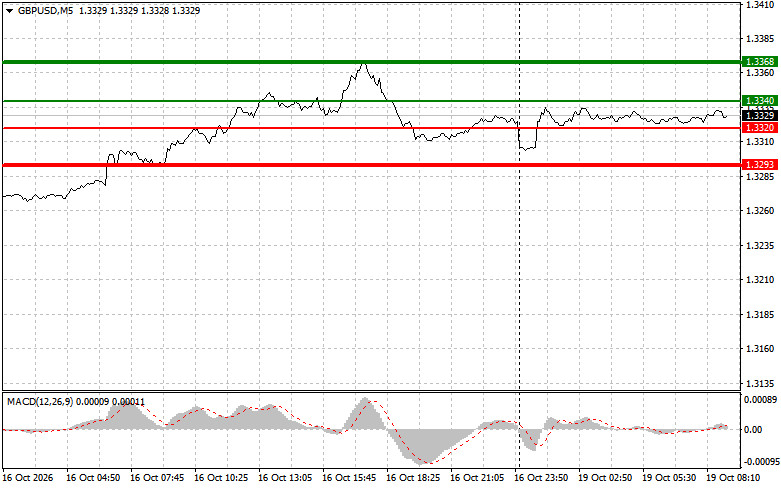Image resolution: width=781 pixels, height=489 pixels.
Task: Select the thin green line at 1.3340
Action: click(372, 101)
